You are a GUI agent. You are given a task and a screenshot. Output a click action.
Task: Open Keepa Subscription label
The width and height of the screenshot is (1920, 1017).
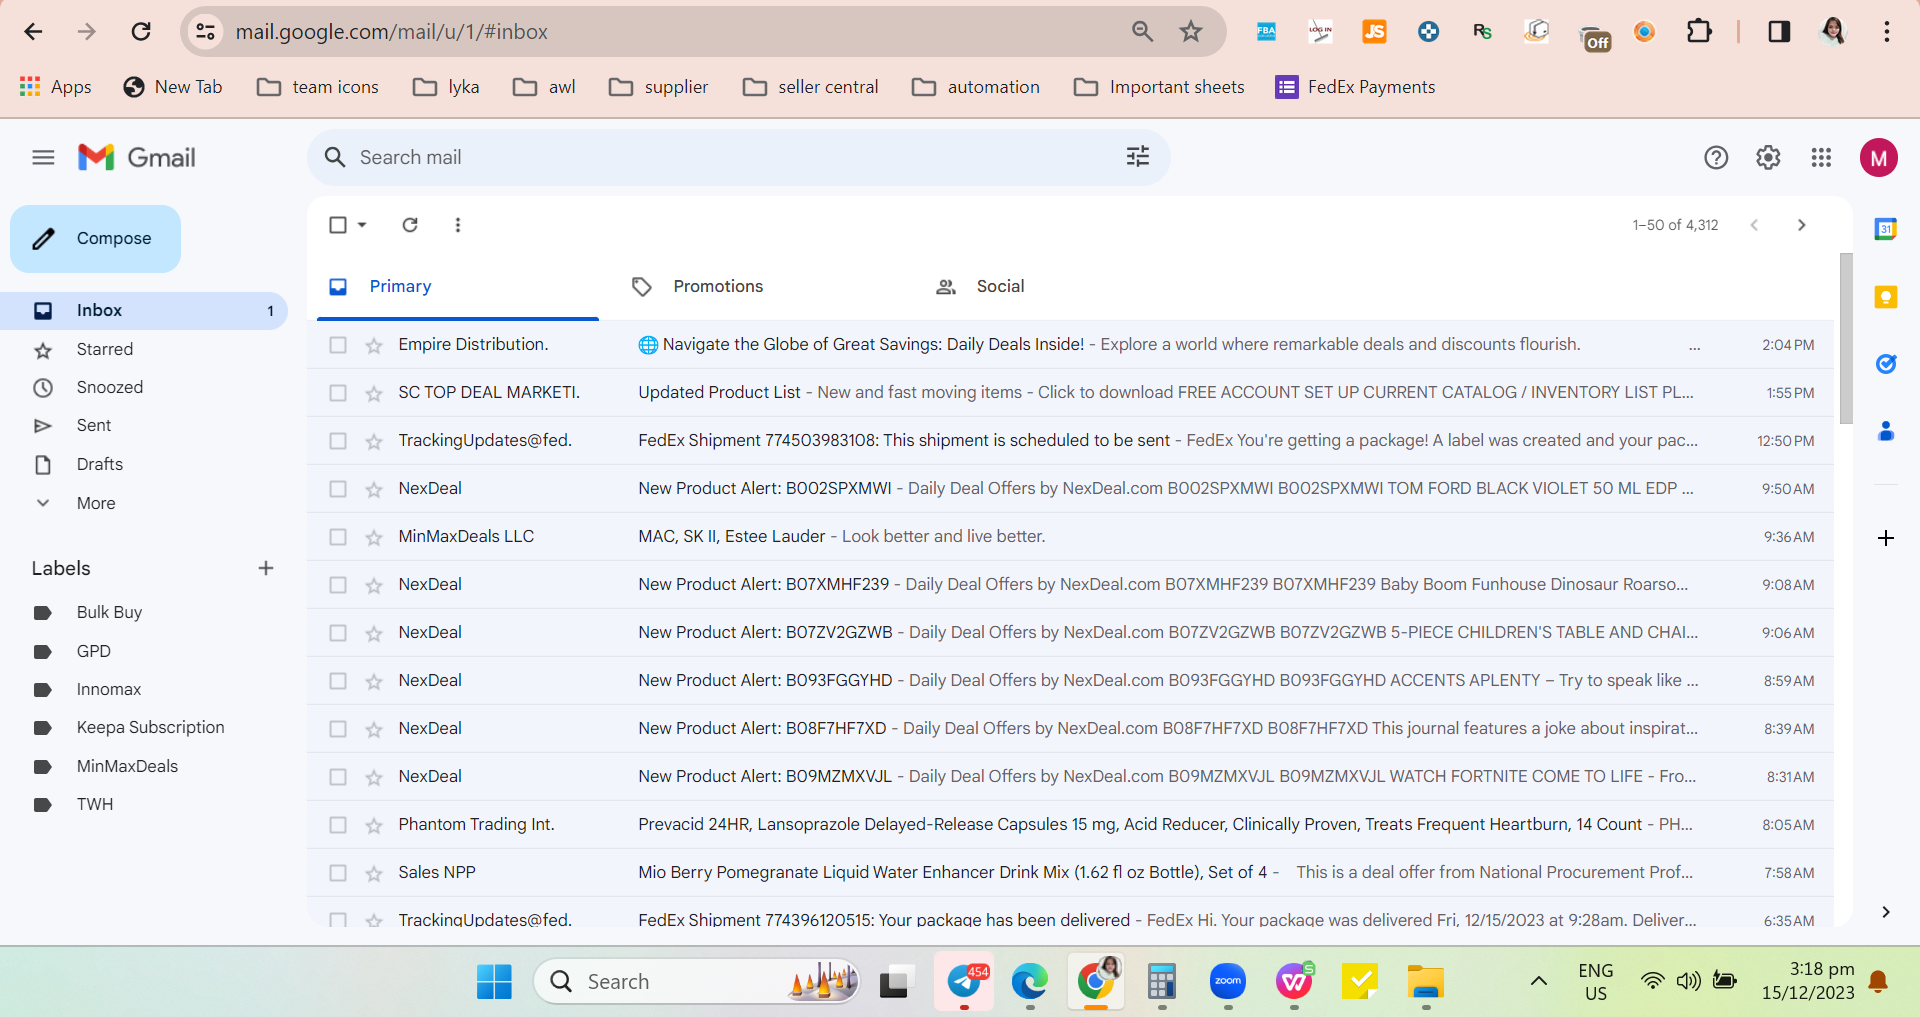144,727
